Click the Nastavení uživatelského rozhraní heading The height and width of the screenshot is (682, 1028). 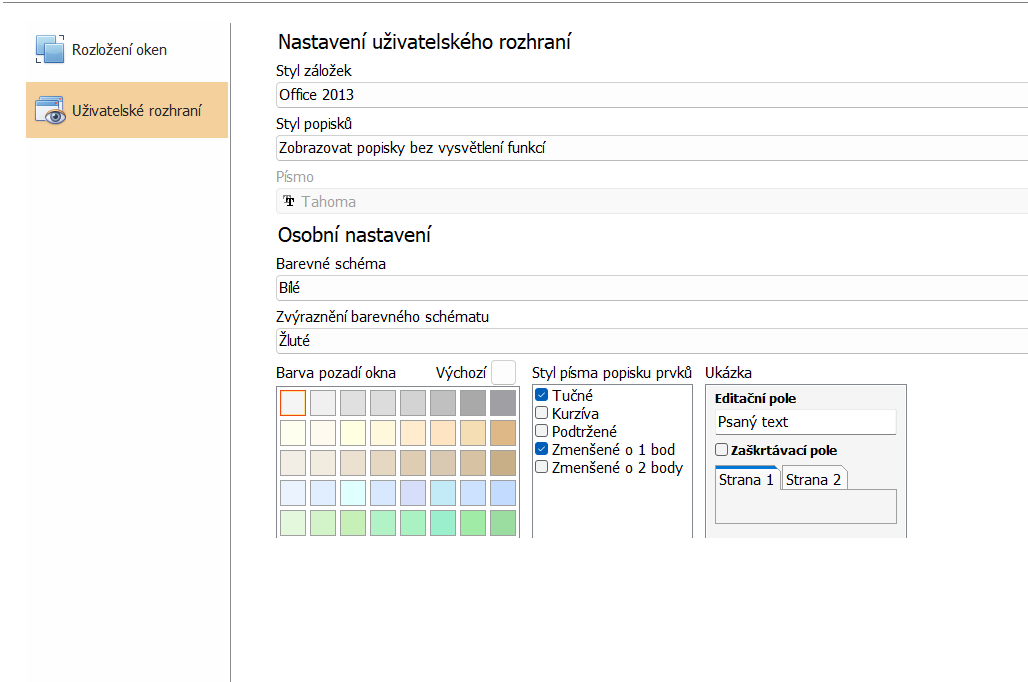click(424, 42)
